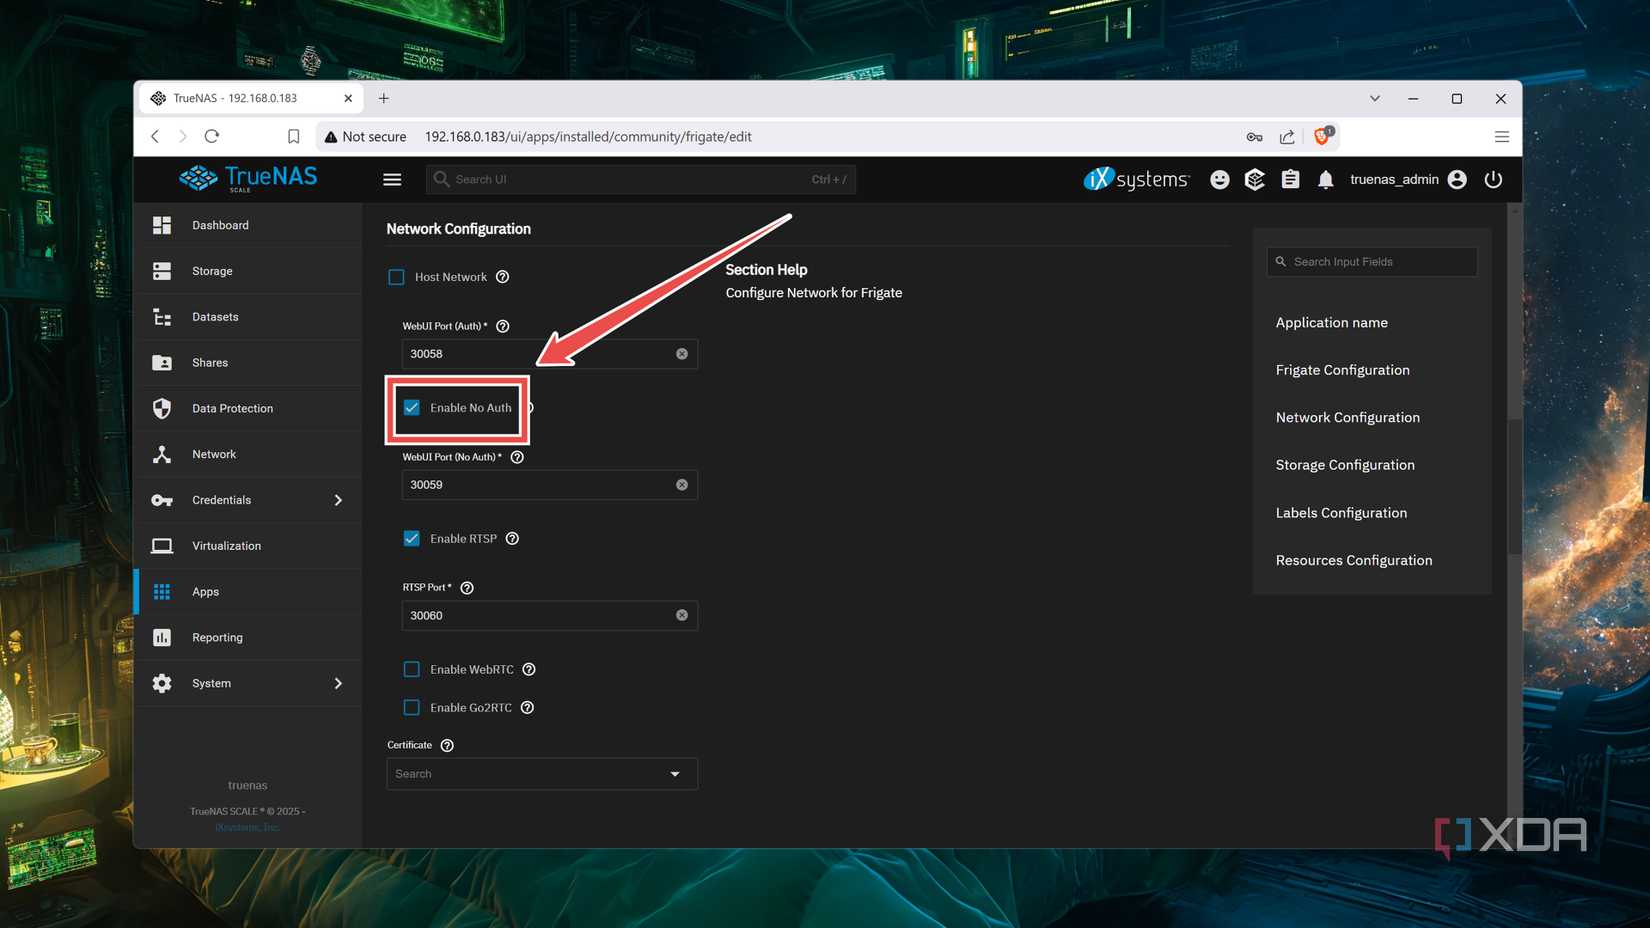This screenshot has width=1650, height=928.
Task: Jump to Resources Configuration section
Action: [x=1354, y=560]
